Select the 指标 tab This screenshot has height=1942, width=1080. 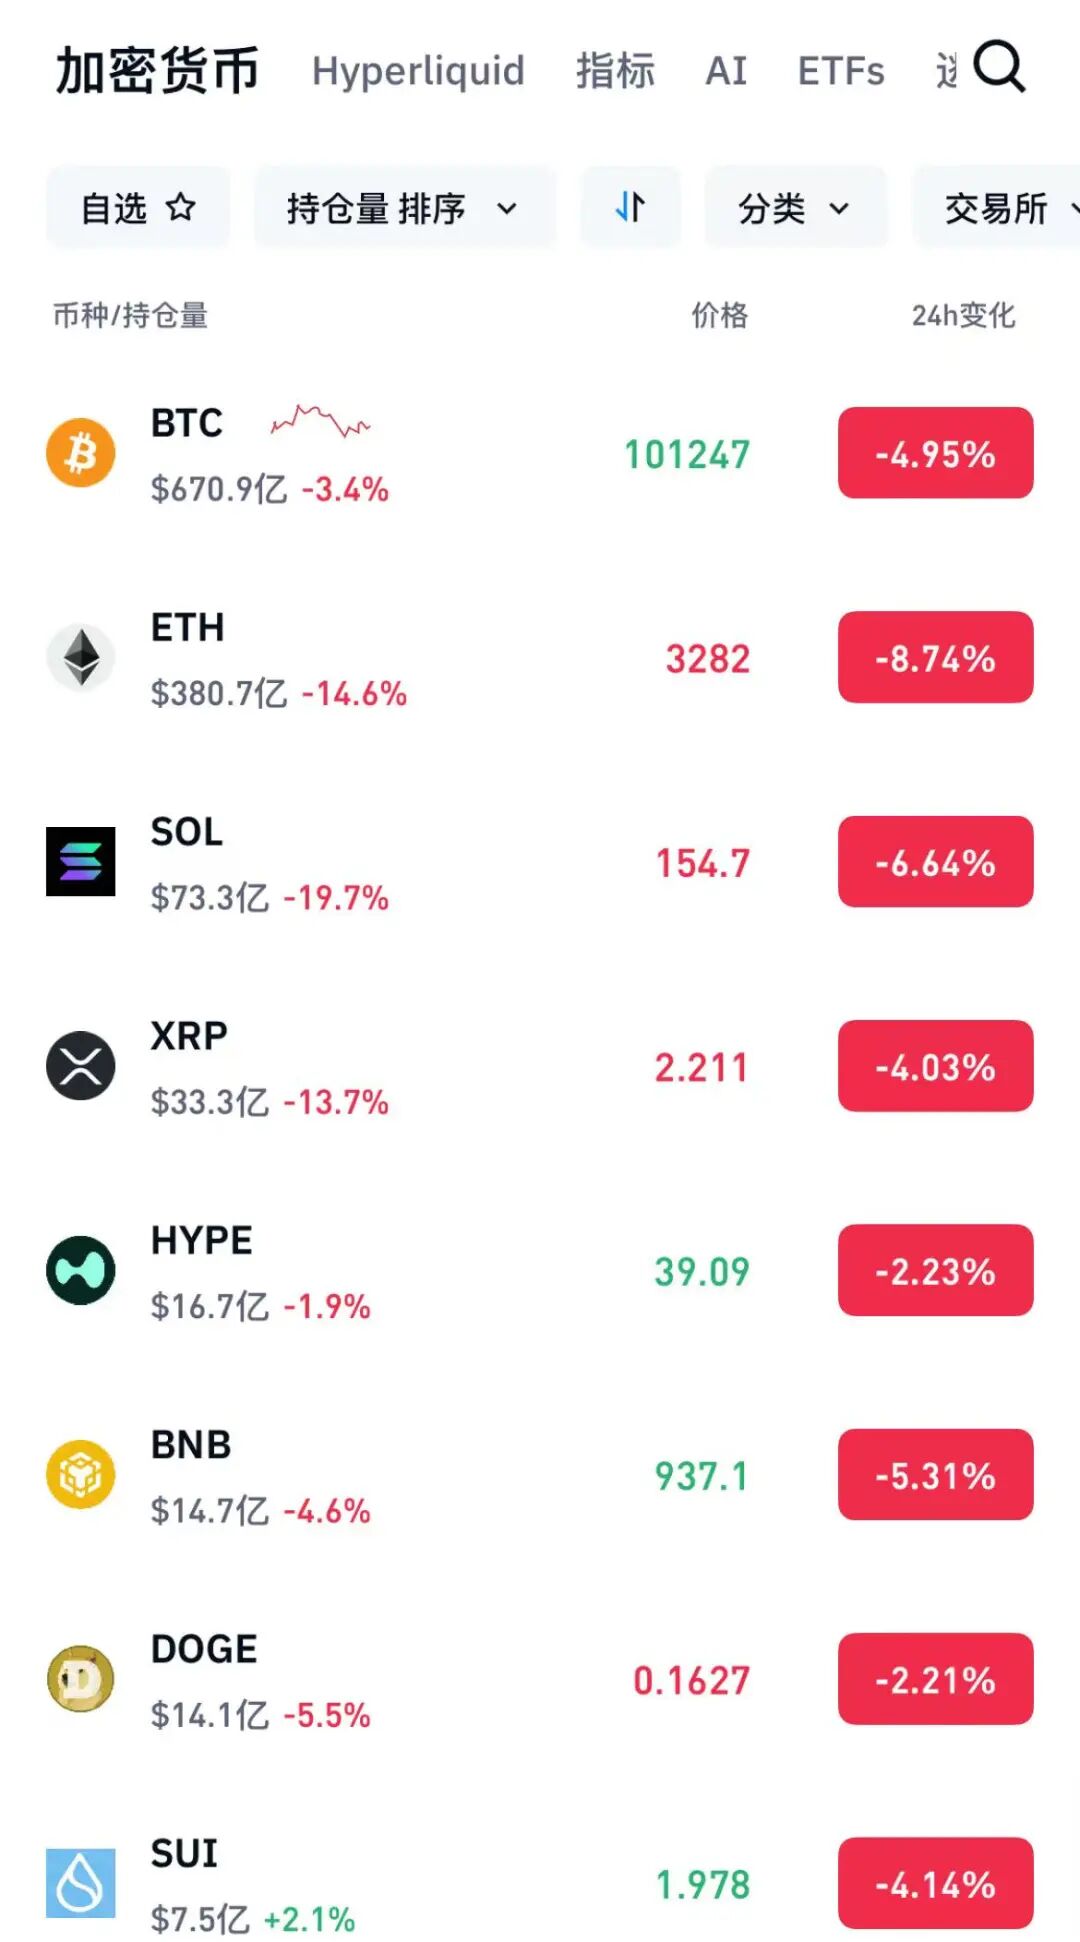click(x=615, y=71)
